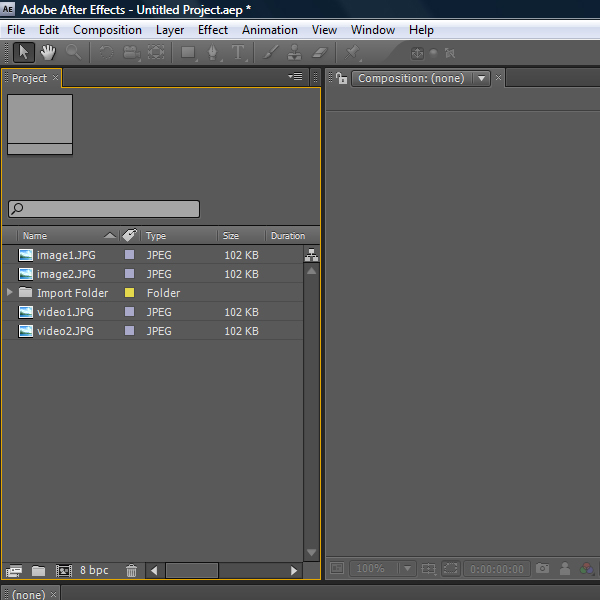Open the Composition (none) dropdown
This screenshot has height=600, width=600.
[421, 78]
